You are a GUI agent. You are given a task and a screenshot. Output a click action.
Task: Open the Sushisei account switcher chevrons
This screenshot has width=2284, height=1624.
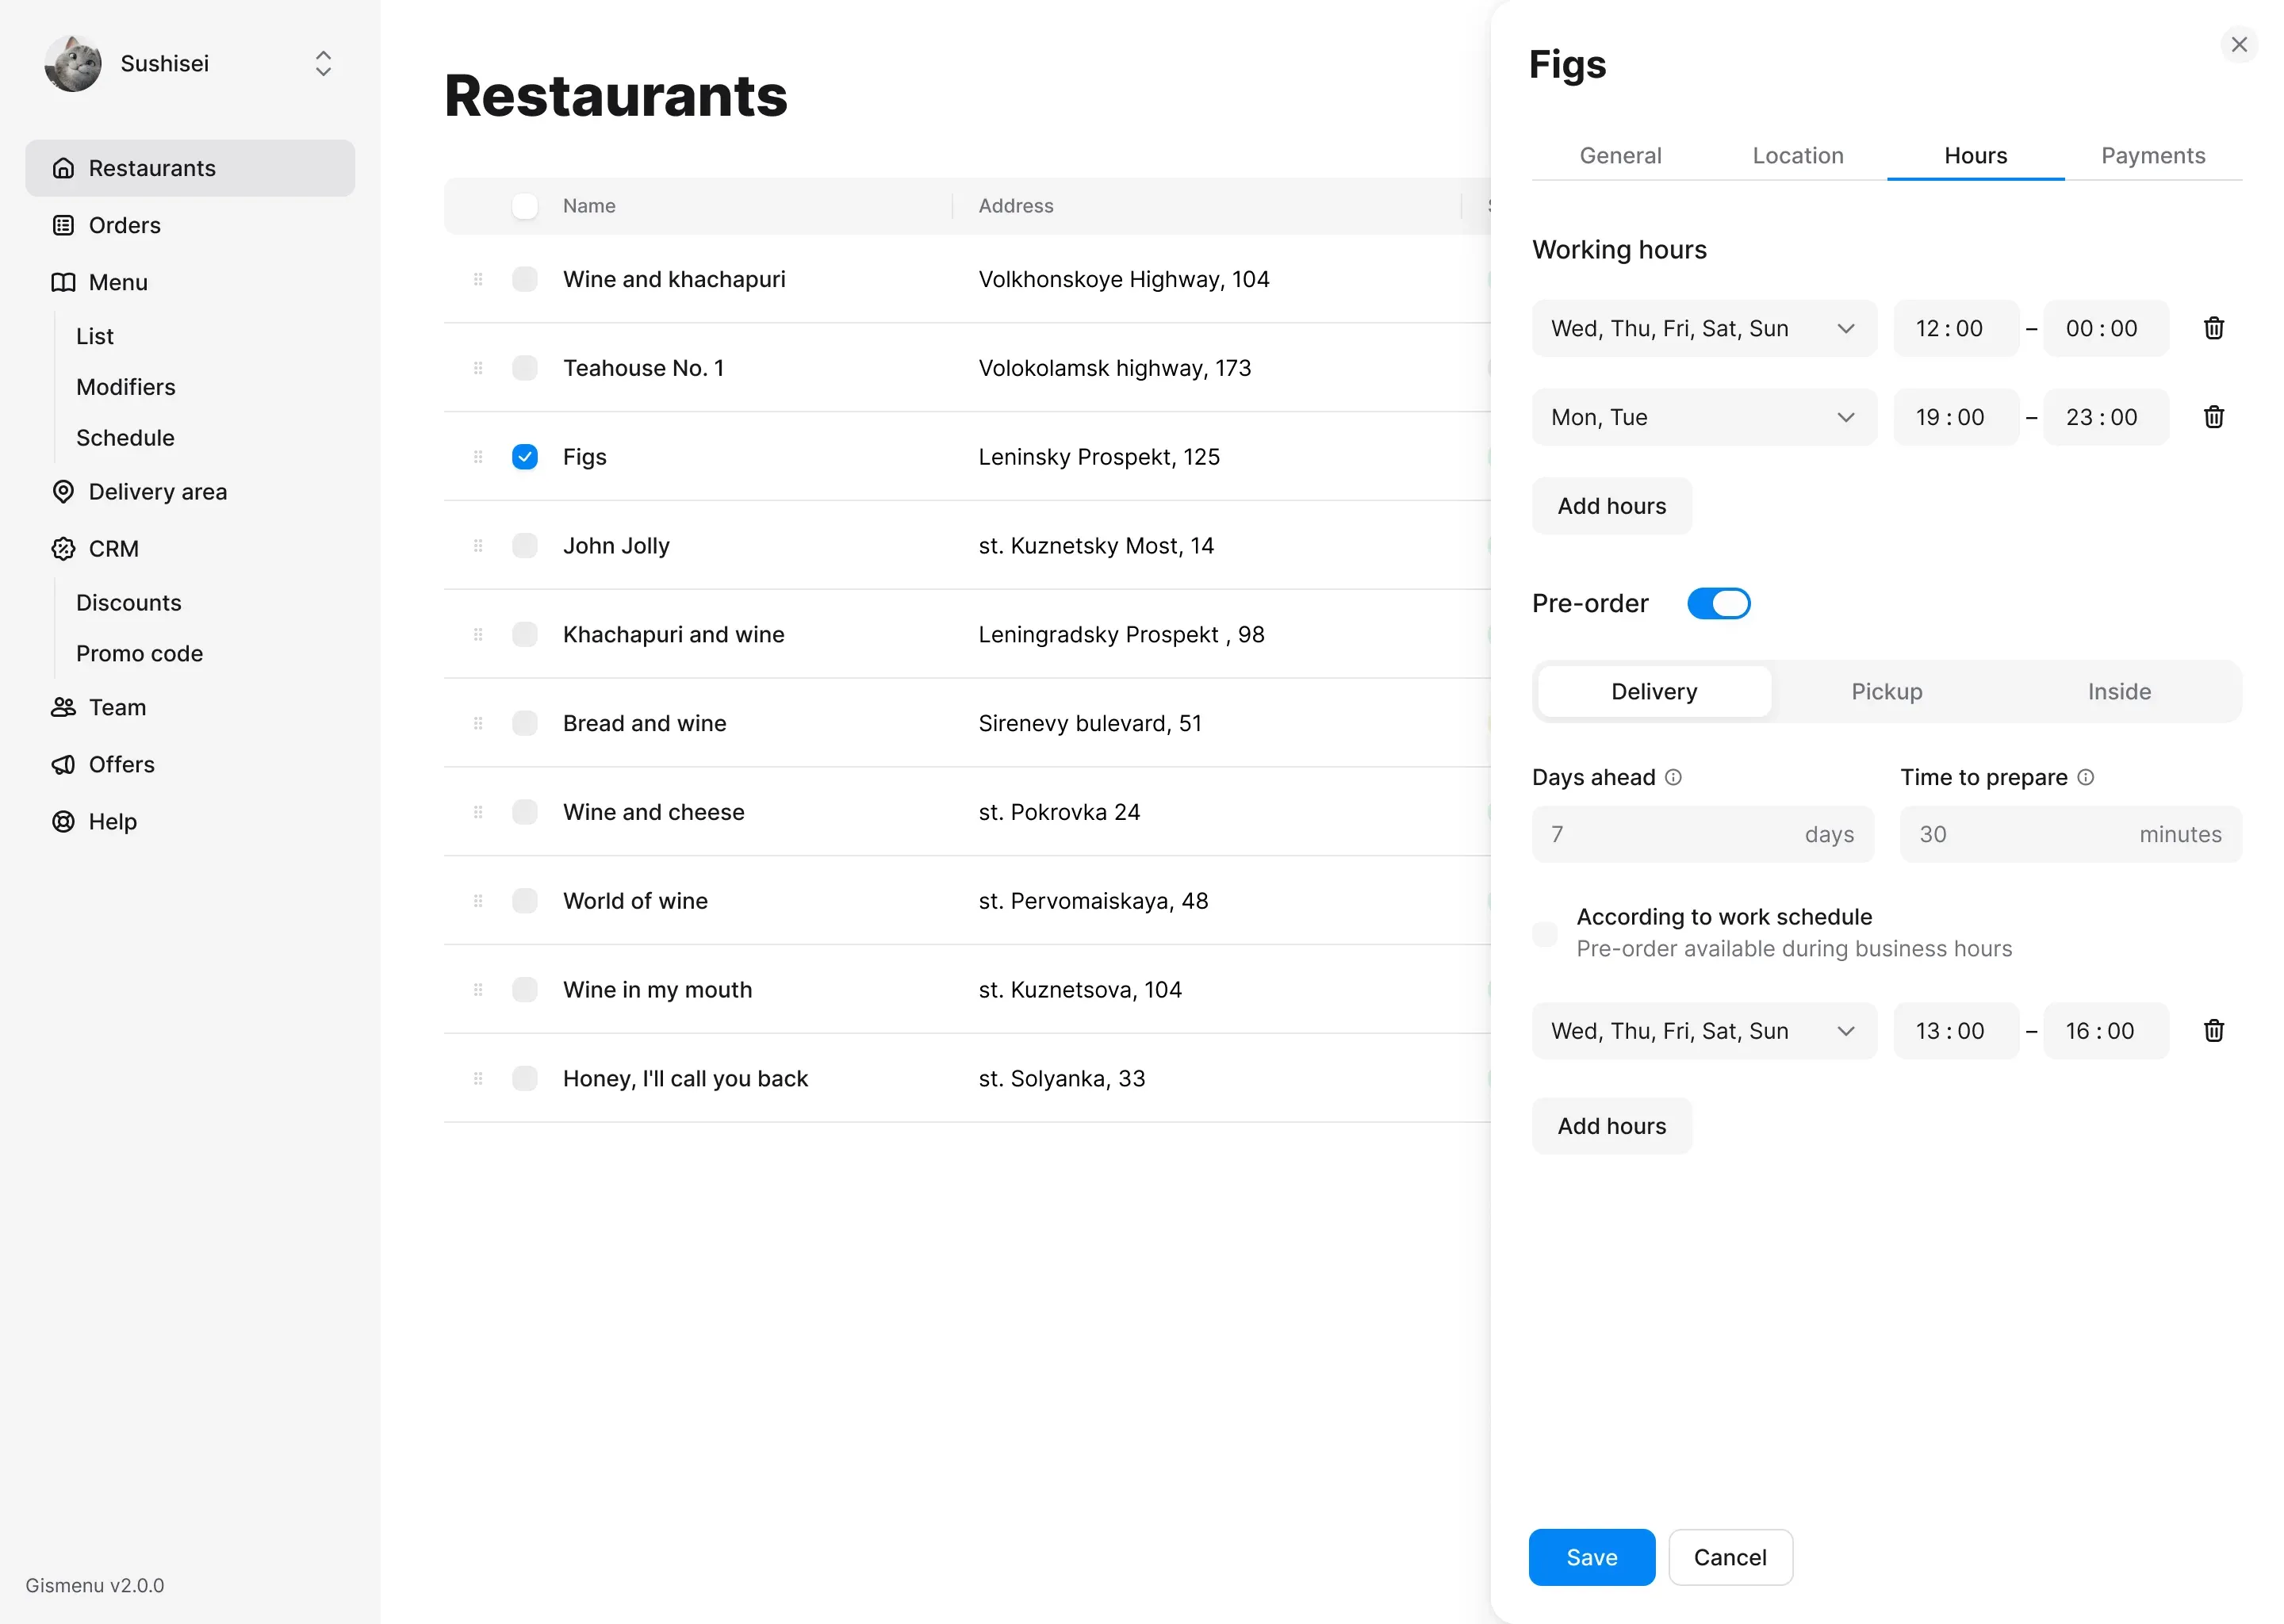(x=323, y=63)
